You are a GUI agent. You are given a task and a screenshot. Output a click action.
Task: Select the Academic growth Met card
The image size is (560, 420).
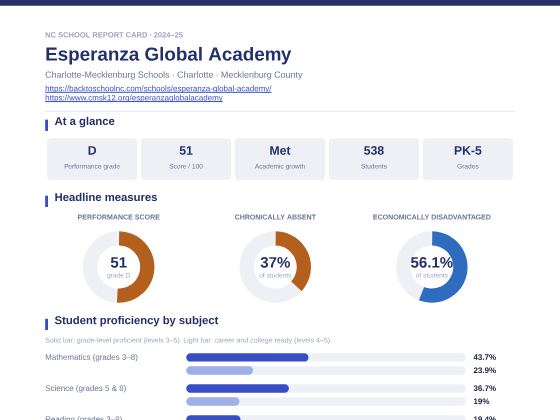point(280,159)
